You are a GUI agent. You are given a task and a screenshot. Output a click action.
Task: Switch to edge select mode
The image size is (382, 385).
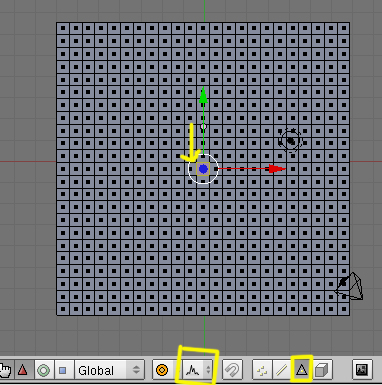coord(282,370)
